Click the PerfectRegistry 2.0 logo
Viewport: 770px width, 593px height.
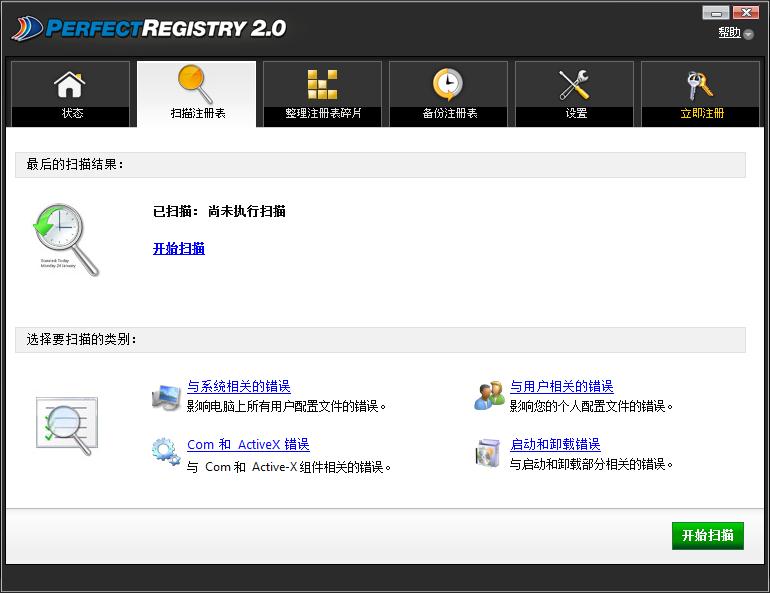[x=150, y=28]
